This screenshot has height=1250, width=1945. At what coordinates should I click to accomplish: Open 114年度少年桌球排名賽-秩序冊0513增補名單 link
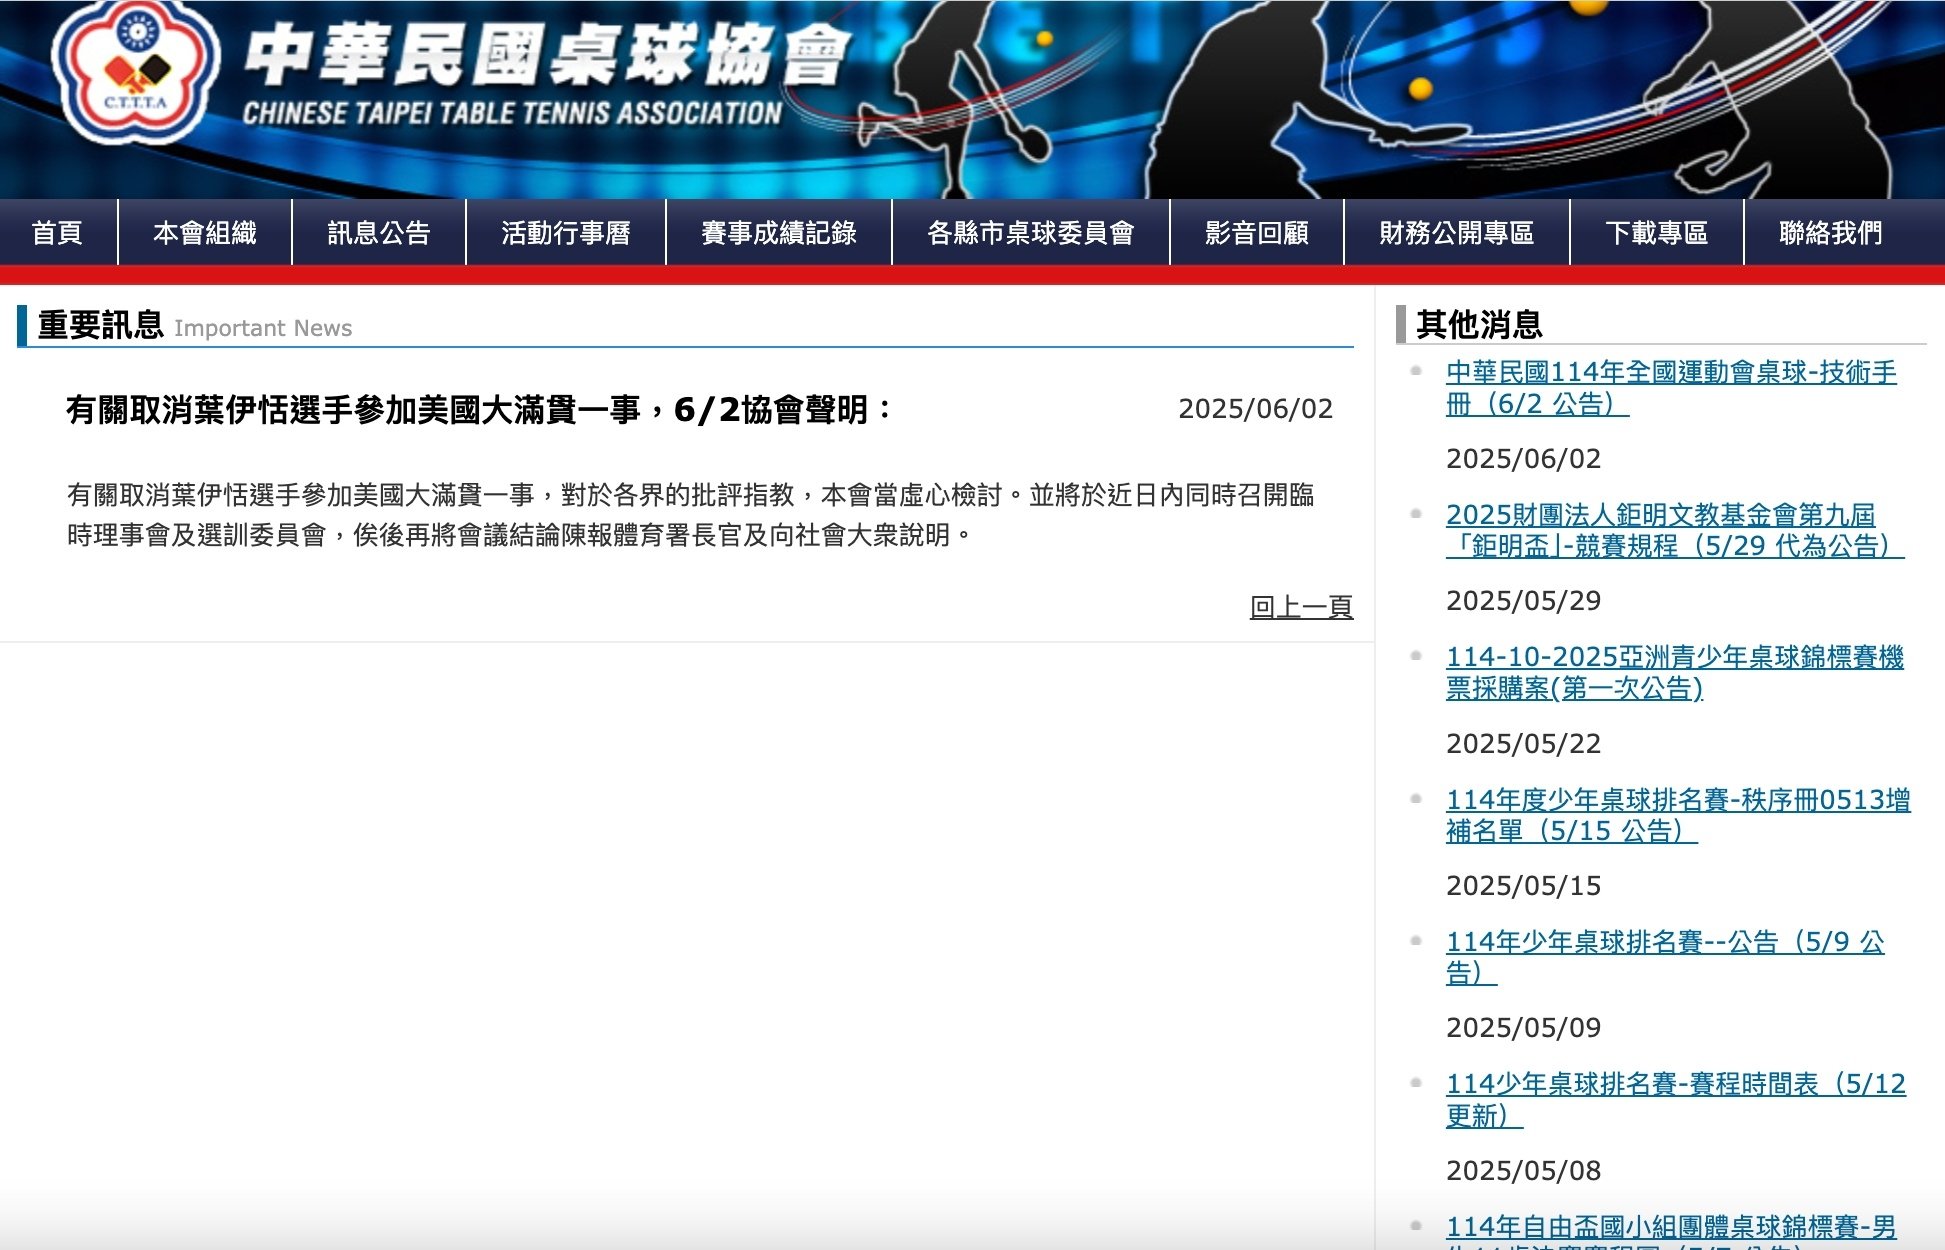pyautogui.click(x=1678, y=815)
